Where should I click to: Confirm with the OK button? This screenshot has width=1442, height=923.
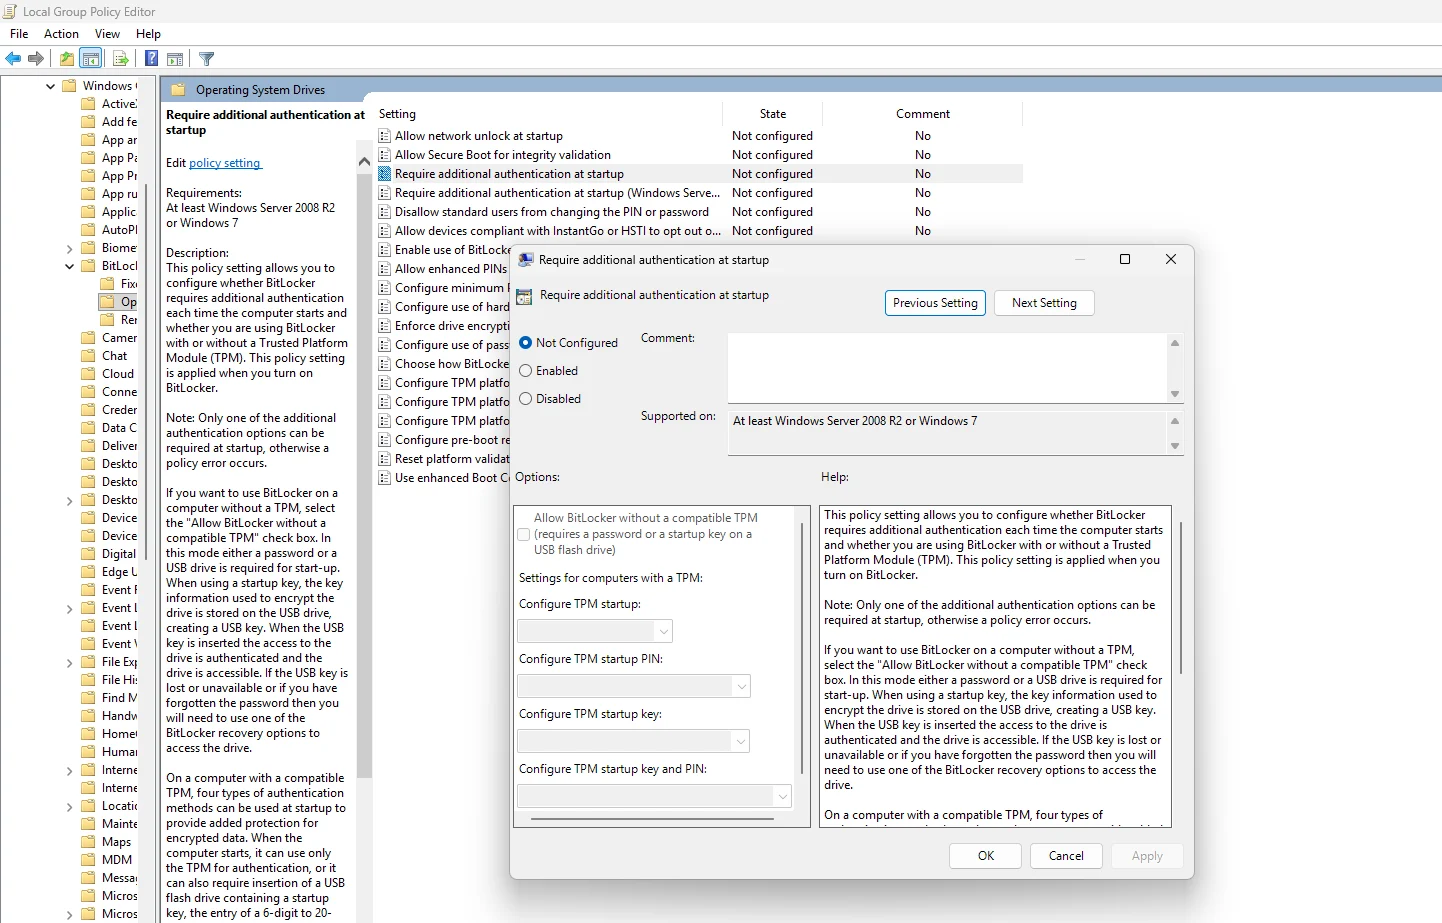click(986, 856)
